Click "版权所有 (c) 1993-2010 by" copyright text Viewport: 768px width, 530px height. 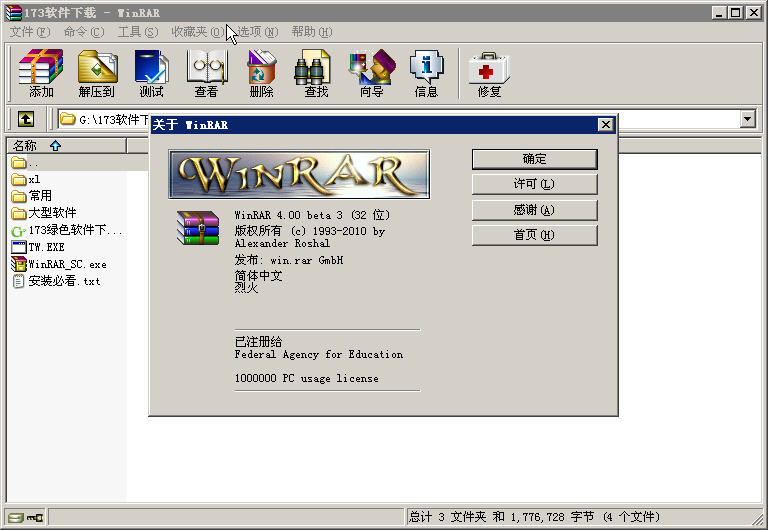tap(310, 231)
